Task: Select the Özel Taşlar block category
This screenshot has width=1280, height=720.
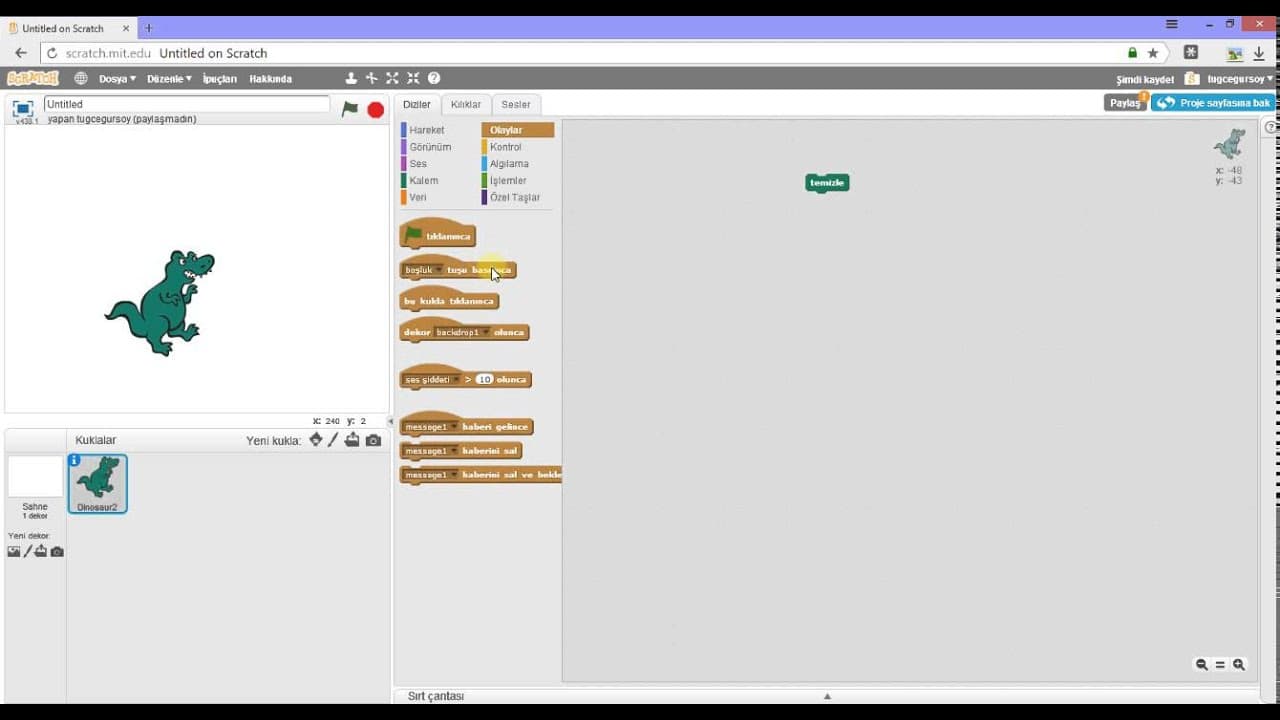Action: [x=515, y=198]
